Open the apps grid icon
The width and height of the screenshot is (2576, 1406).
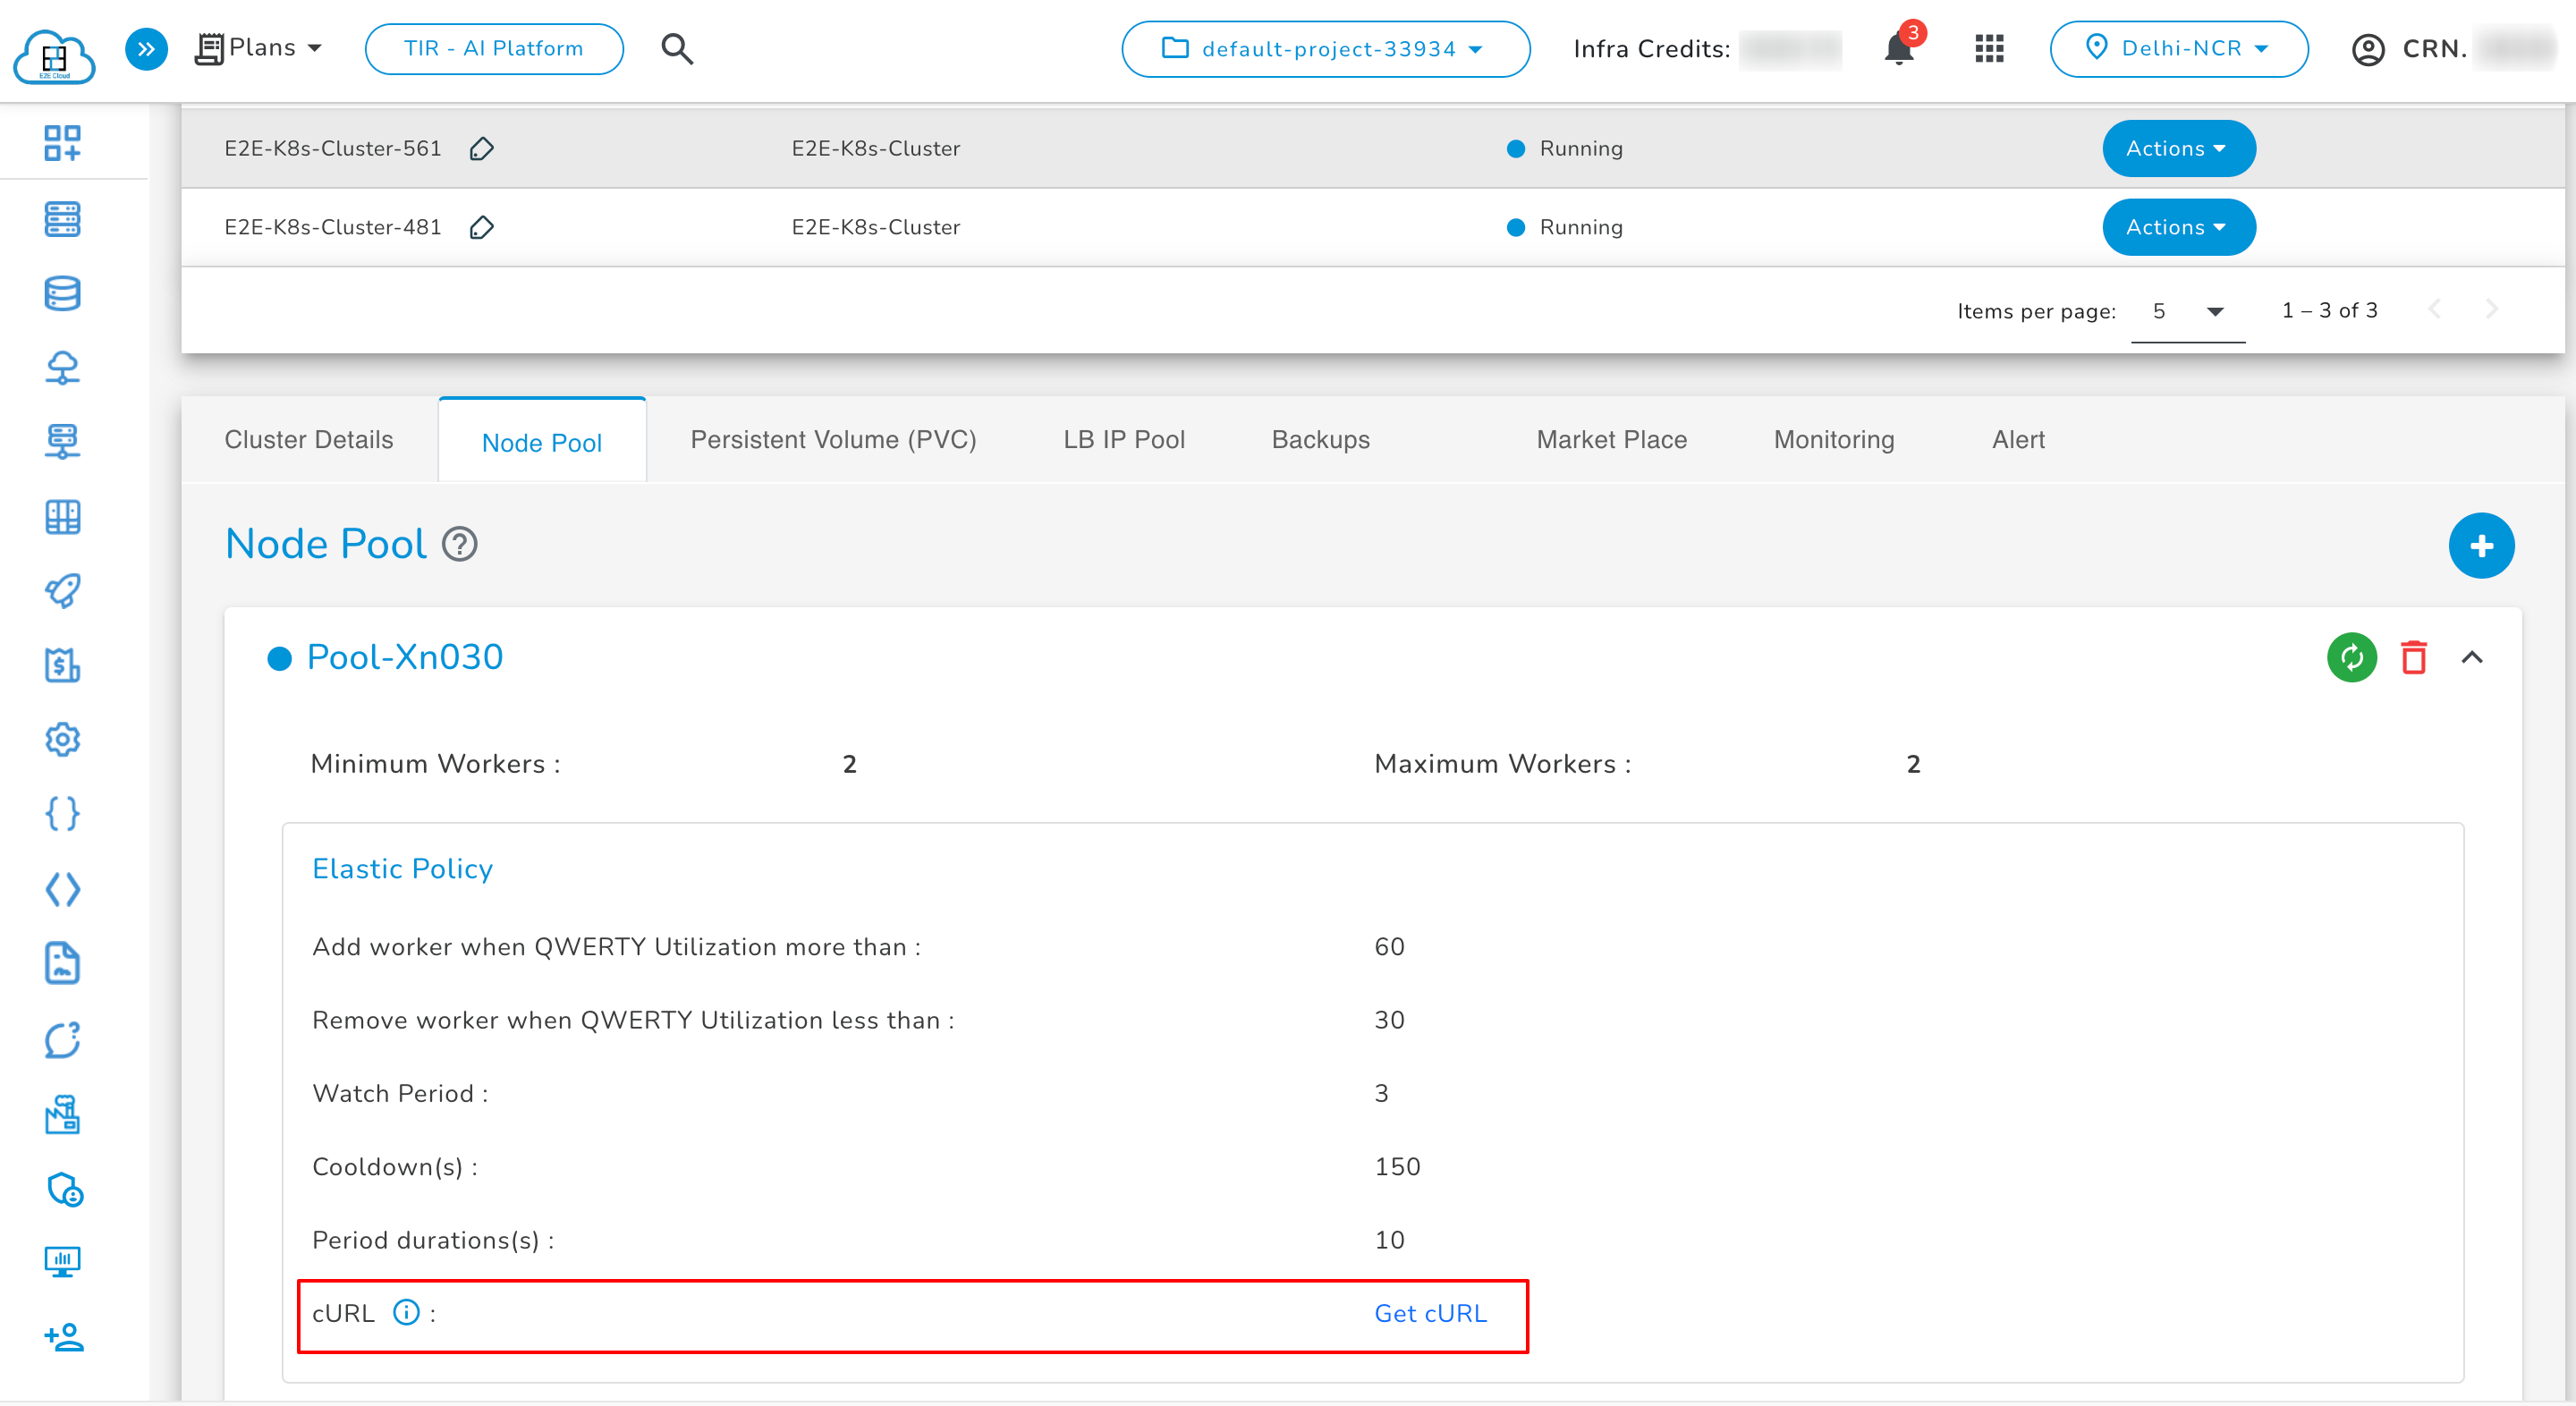point(1989,49)
